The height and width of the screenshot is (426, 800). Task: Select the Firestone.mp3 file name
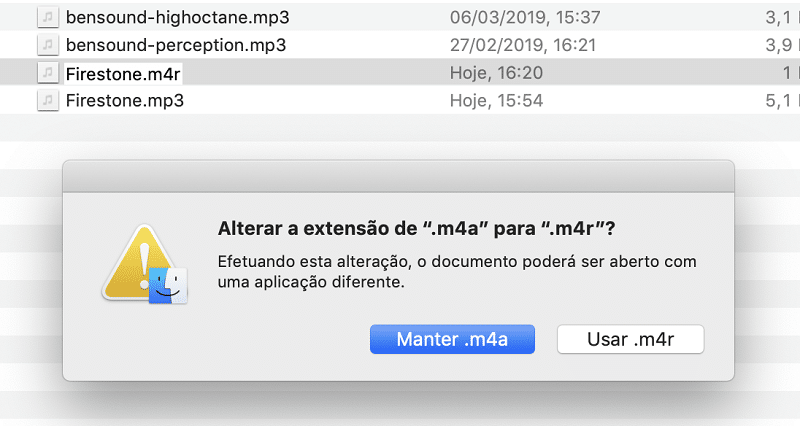coord(124,100)
